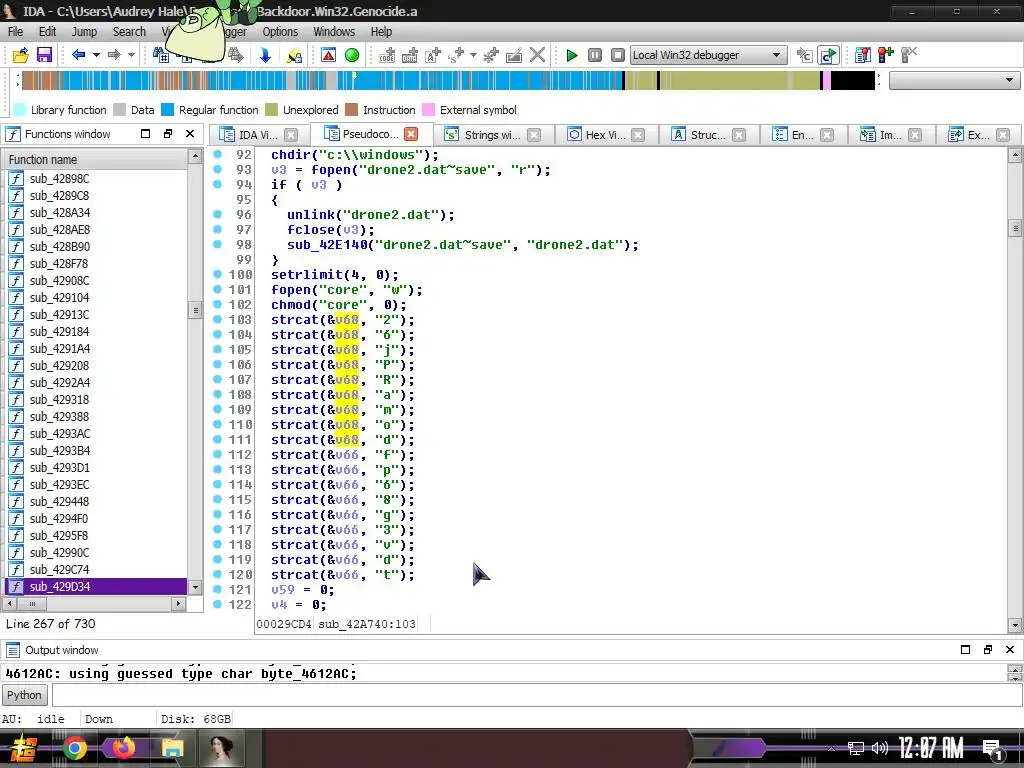This screenshot has height=768, width=1024.
Task: Open the forward-jump history dropdown arrow
Action: coord(131,55)
